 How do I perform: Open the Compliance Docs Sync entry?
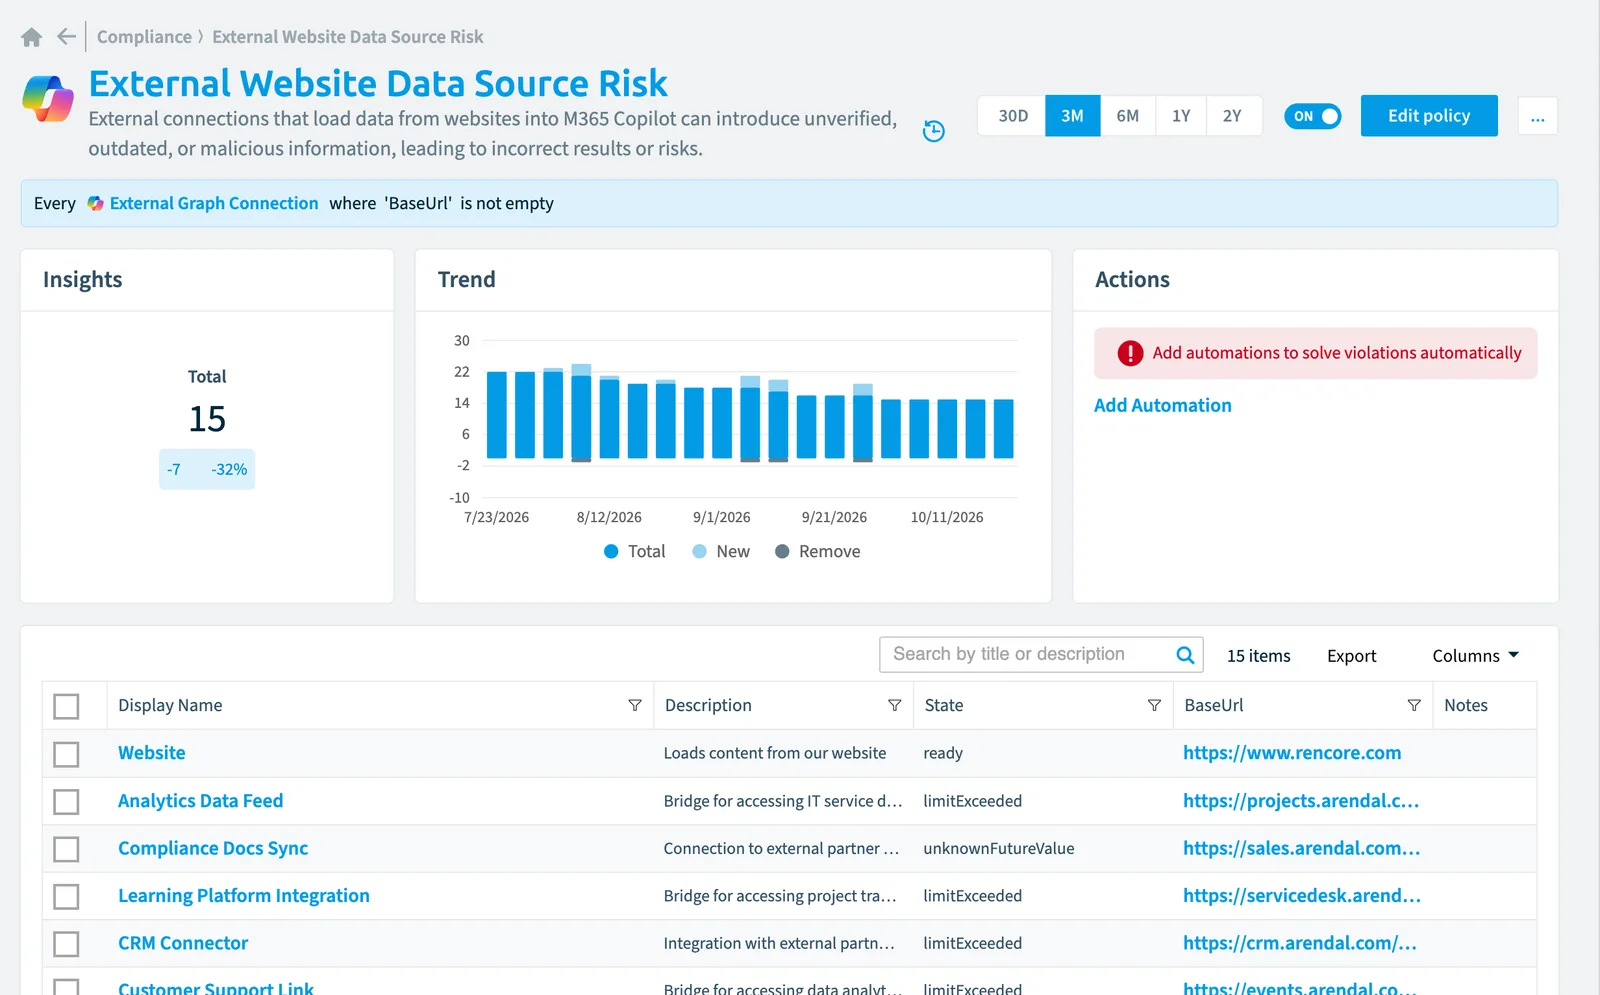(x=213, y=848)
